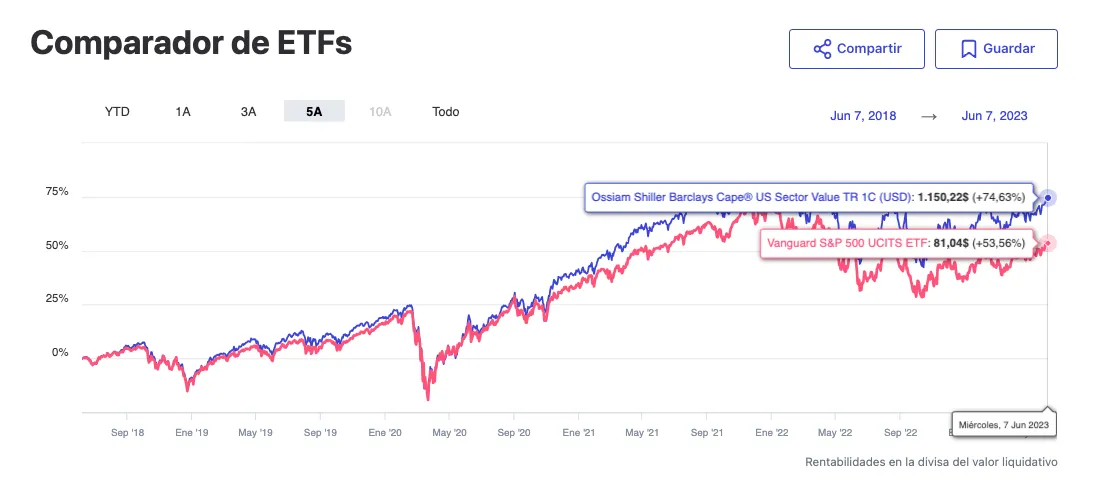Select the YTD time range
1096x494 pixels.
pyautogui.click(x=117, y=112)
